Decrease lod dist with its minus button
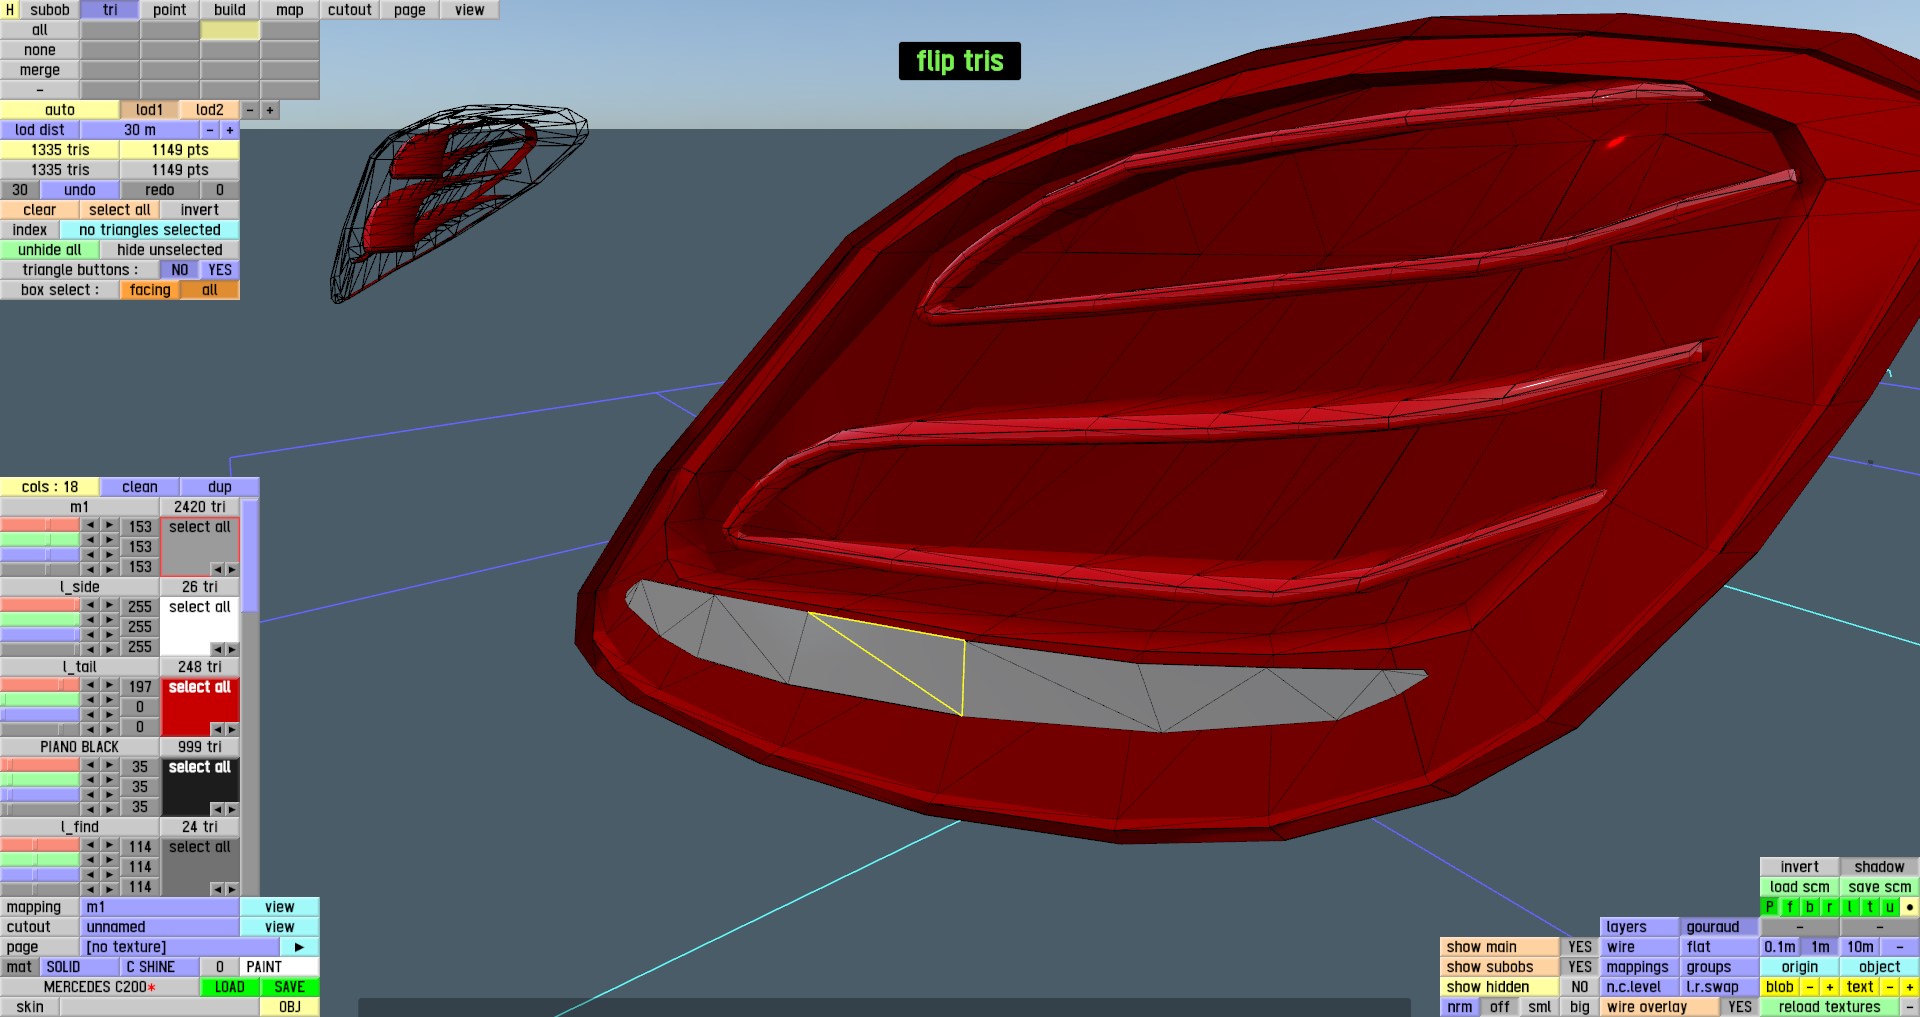The image size is (1920, 1017). tap(210, 130)
